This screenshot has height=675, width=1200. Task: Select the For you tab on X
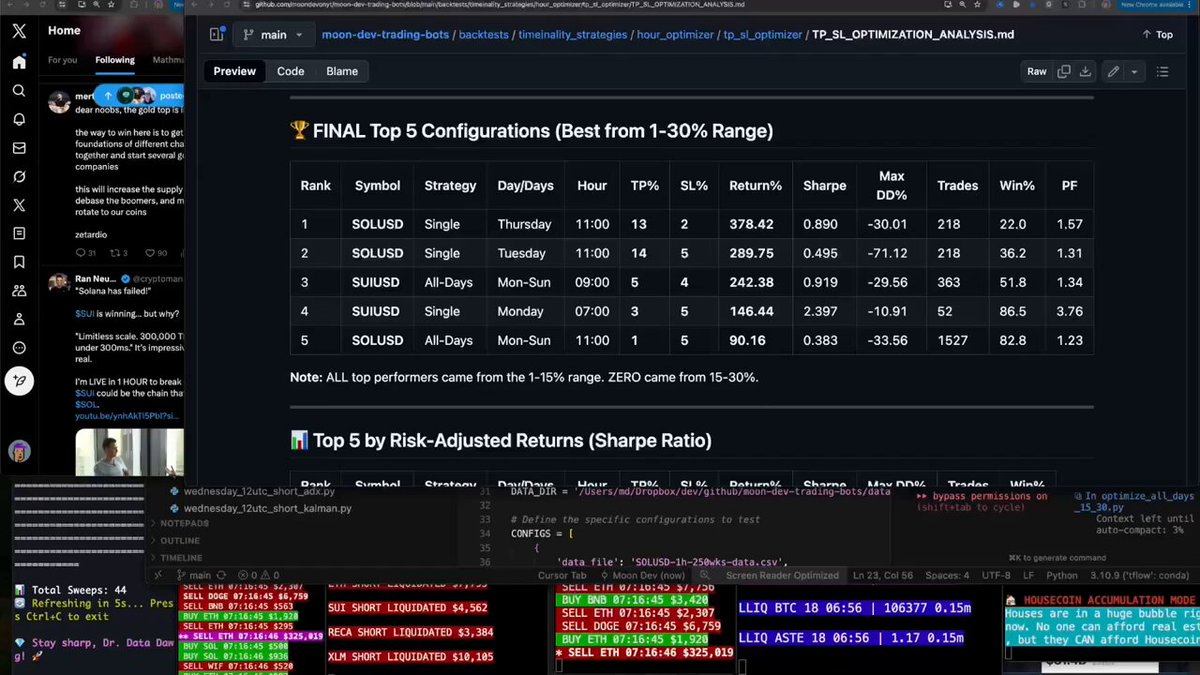click(x=62, y=60)
